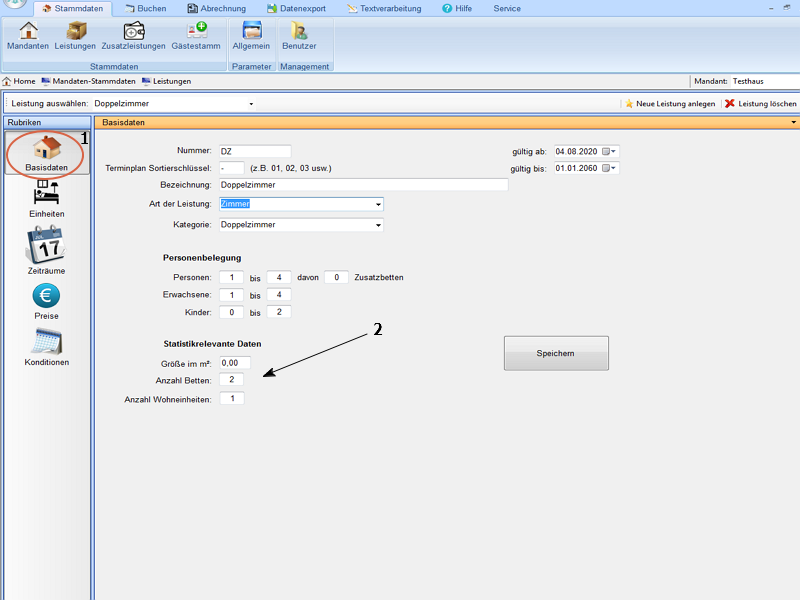
Task: Open Benutzer management icon
Action: tap(298, 35)
